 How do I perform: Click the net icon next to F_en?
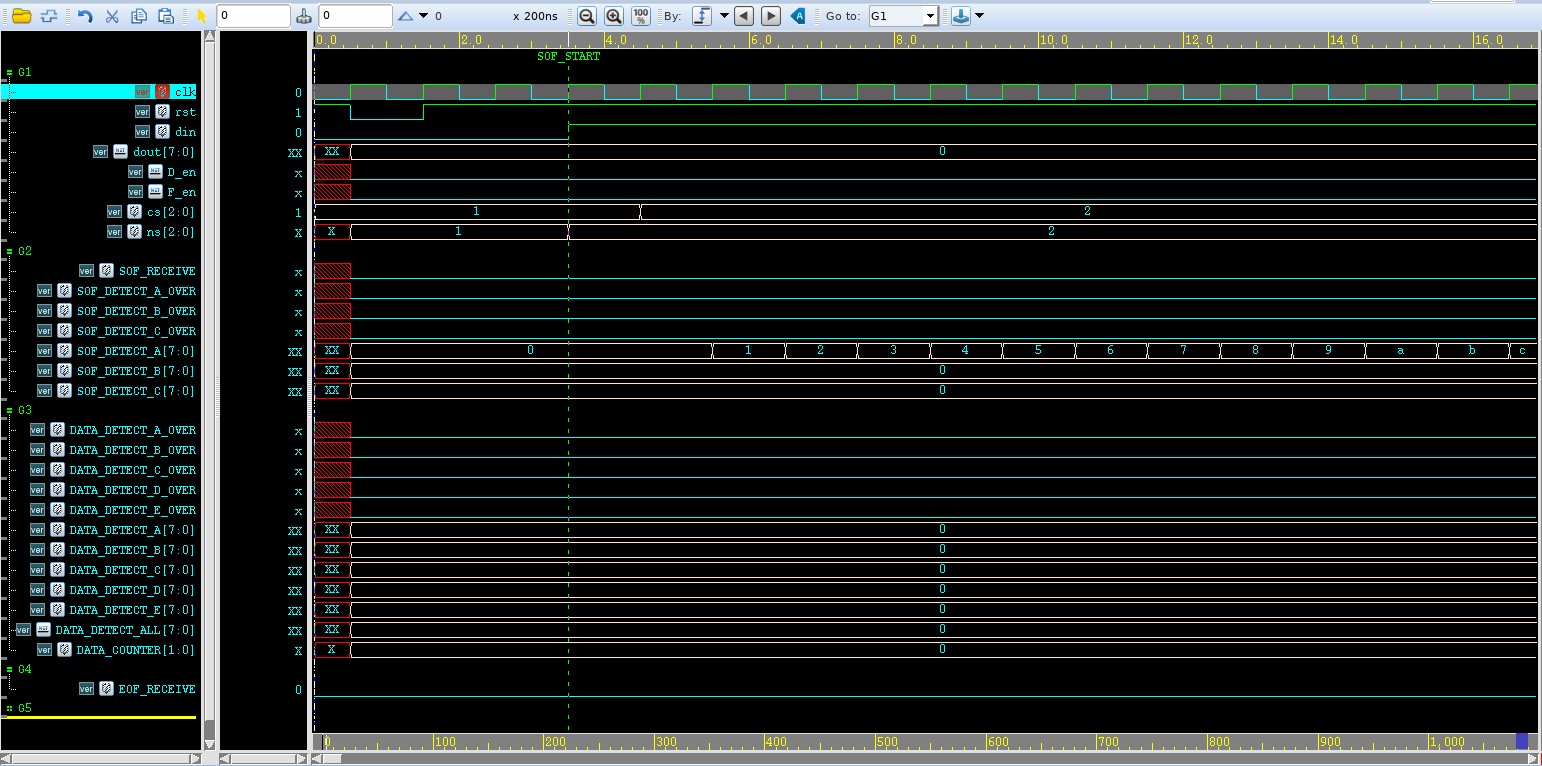click(155, 192)
